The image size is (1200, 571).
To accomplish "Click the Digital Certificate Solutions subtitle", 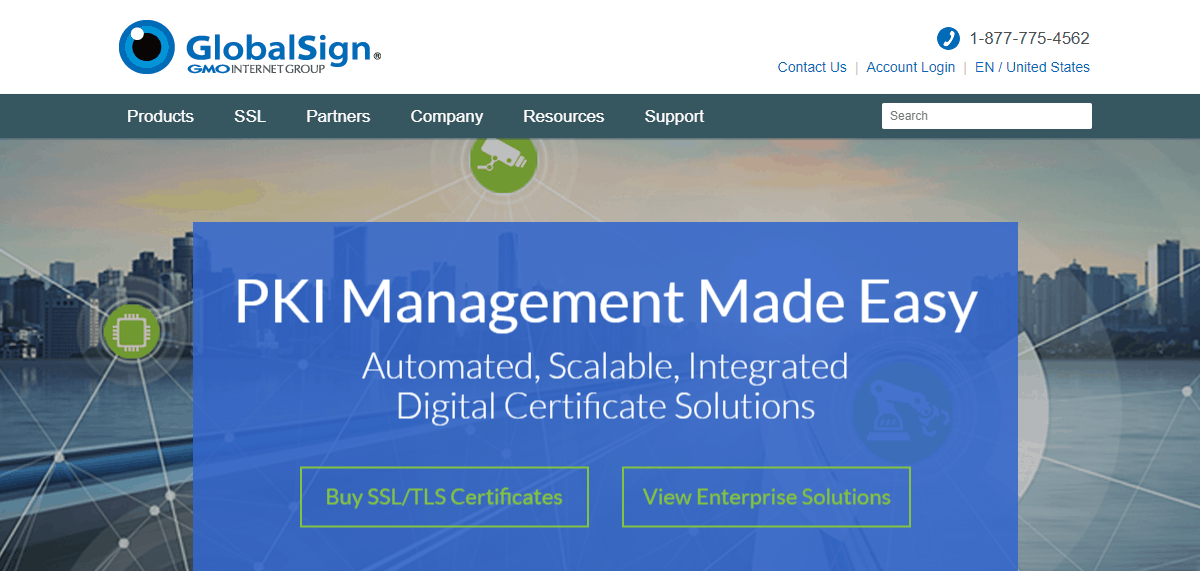I will pyautogui.click(x=605, y=406).
